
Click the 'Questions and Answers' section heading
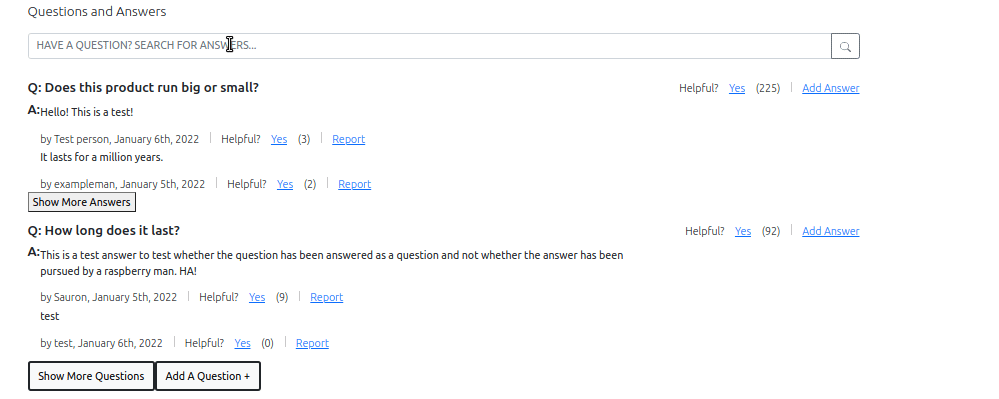(x=97, y=11)
